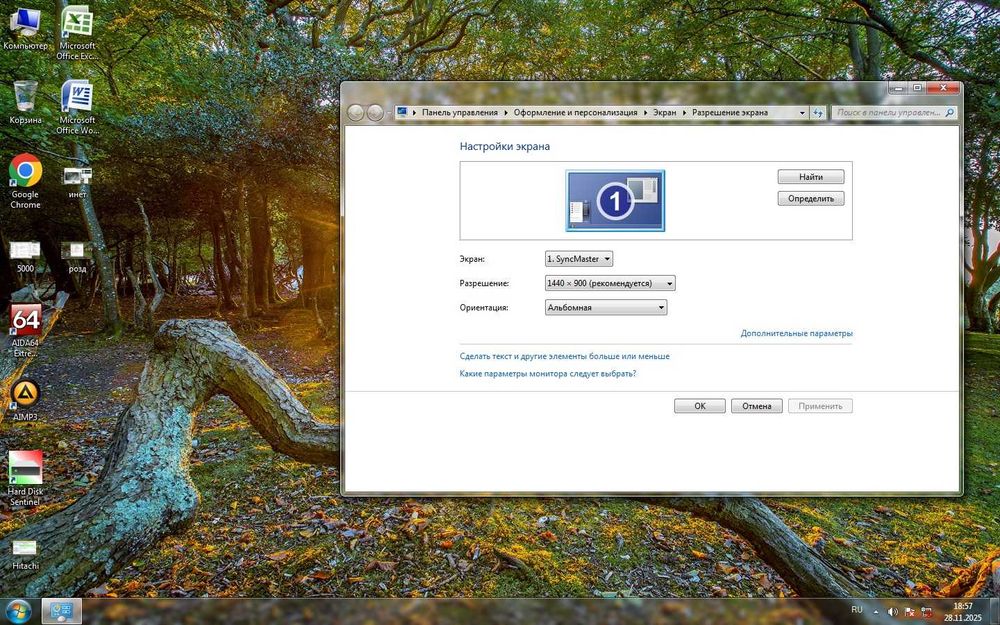This screenshot has width=1000, height=625.
Task: Click Разрешение экрана breadcrumb
Action: tap(730, 112)
